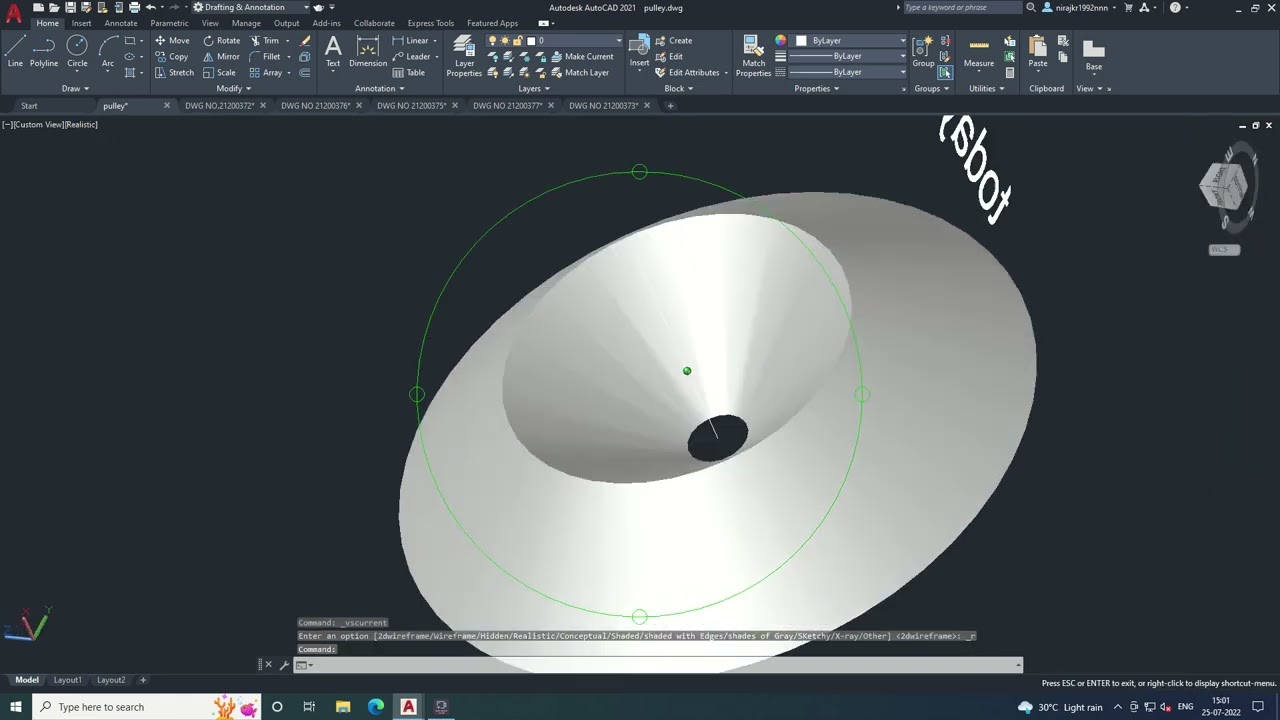
Task: Click Create block button
Action: coord(673,41)
